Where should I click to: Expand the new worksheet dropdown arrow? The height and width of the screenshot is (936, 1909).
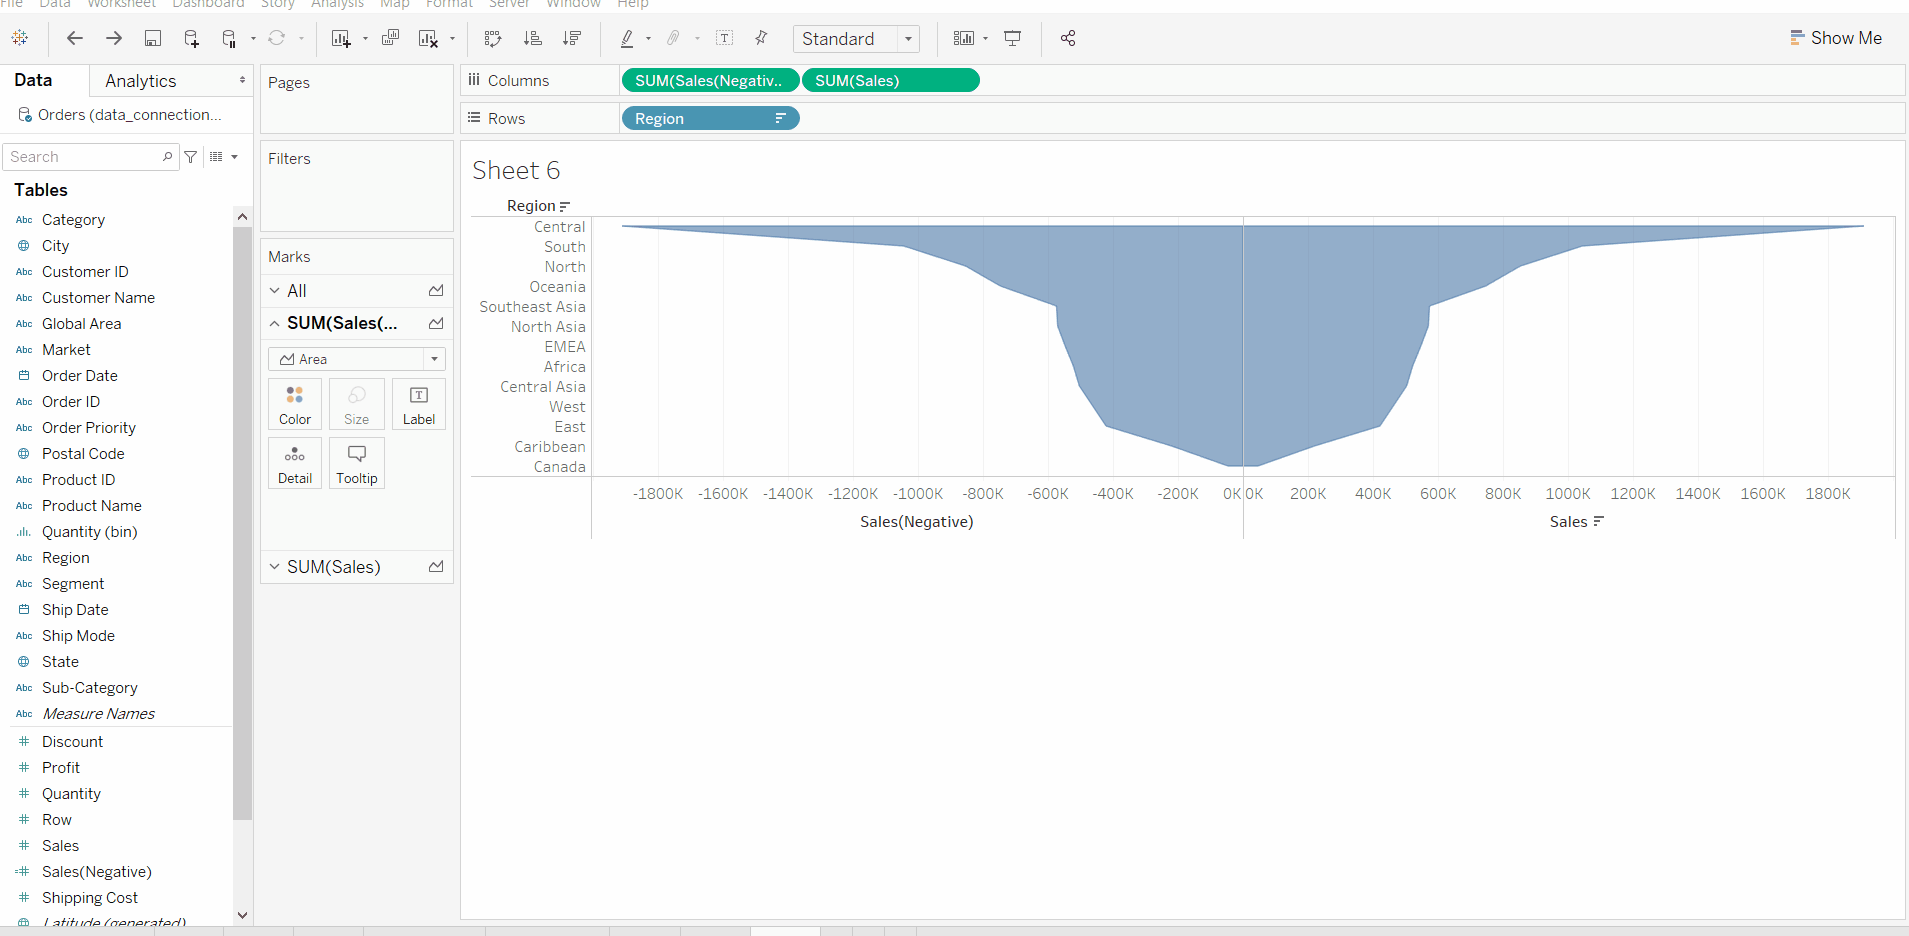(365, 39)
